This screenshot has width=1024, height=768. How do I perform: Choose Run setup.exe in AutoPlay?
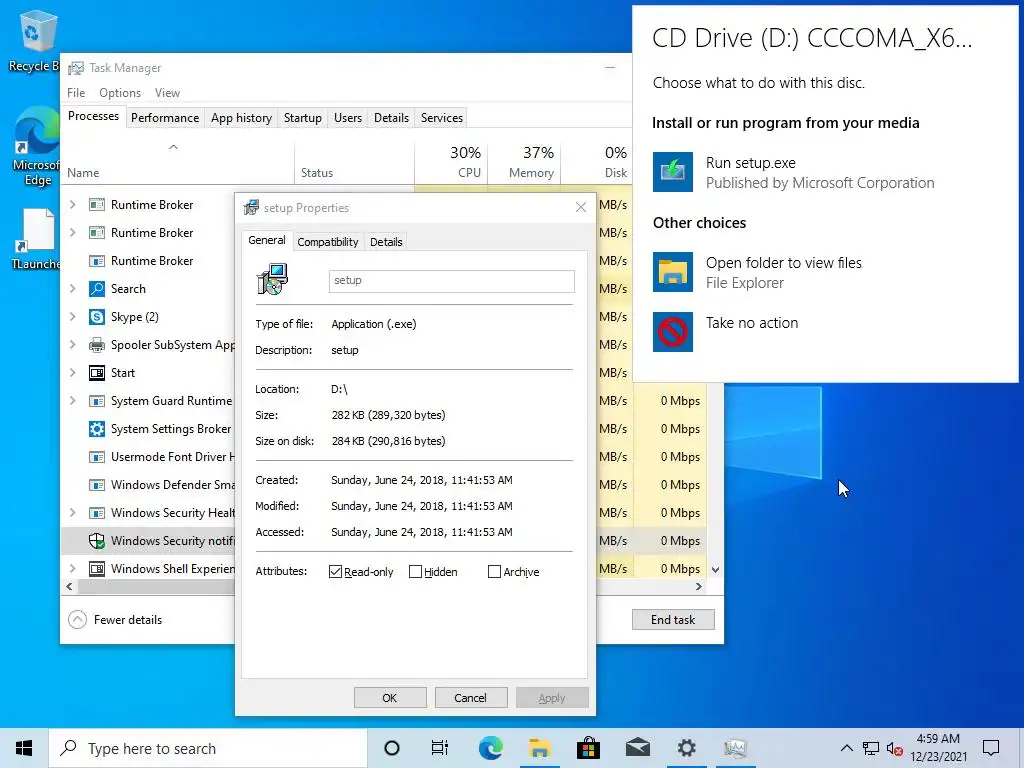(x=793, y=172)
